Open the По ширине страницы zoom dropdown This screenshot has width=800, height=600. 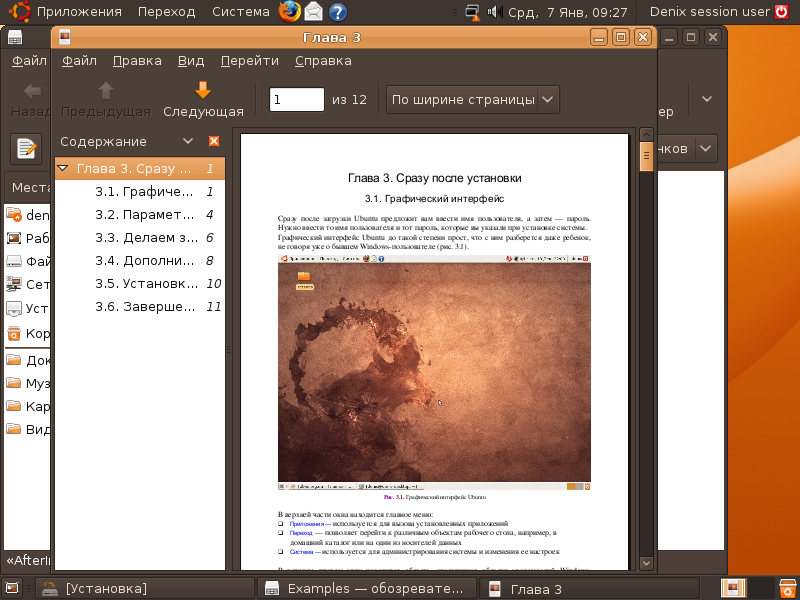click(472, 99)
